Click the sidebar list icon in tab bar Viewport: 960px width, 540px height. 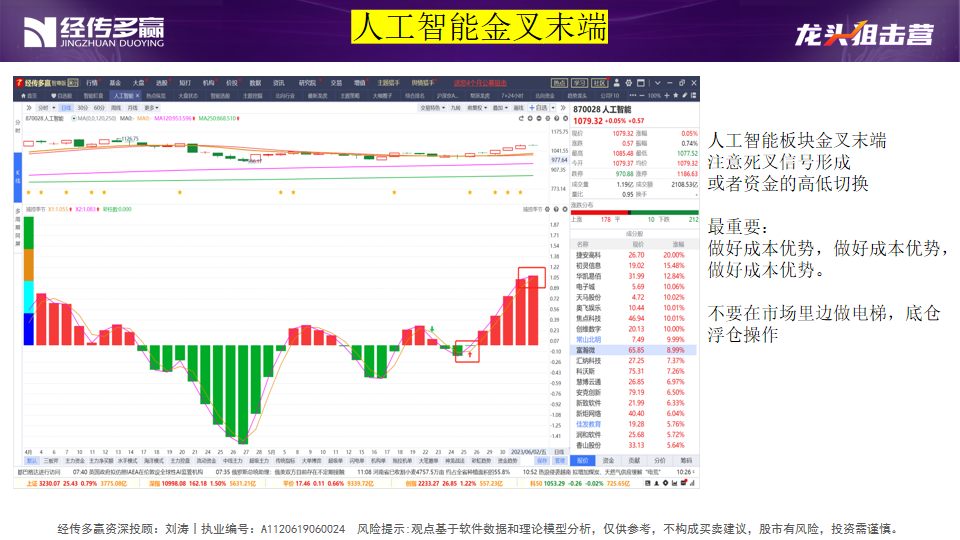pyautogui.click(x=693, y=96)
